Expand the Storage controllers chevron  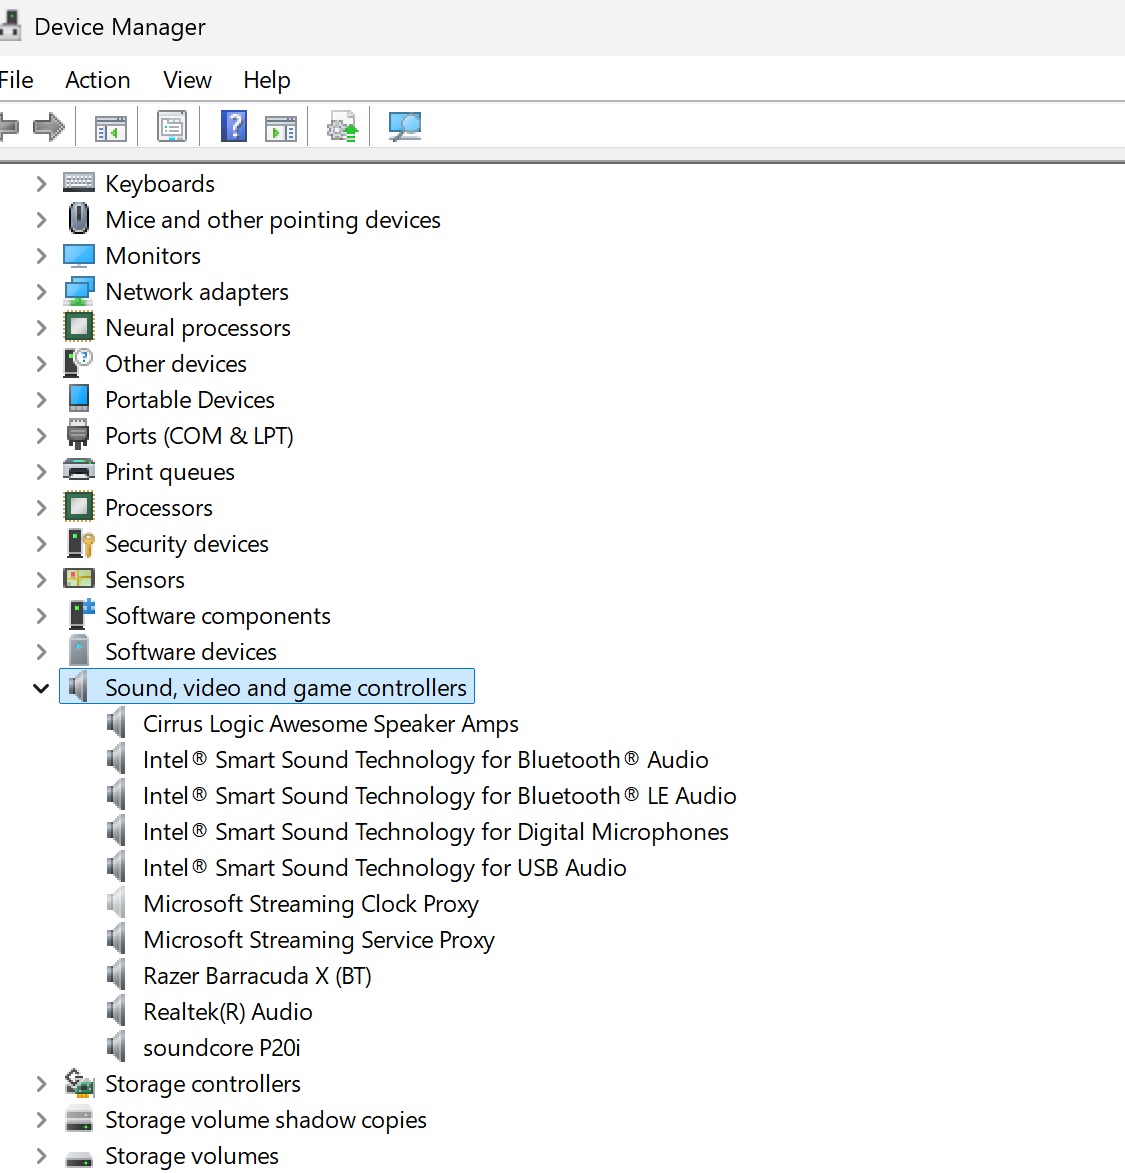[x=41, y=1083]
